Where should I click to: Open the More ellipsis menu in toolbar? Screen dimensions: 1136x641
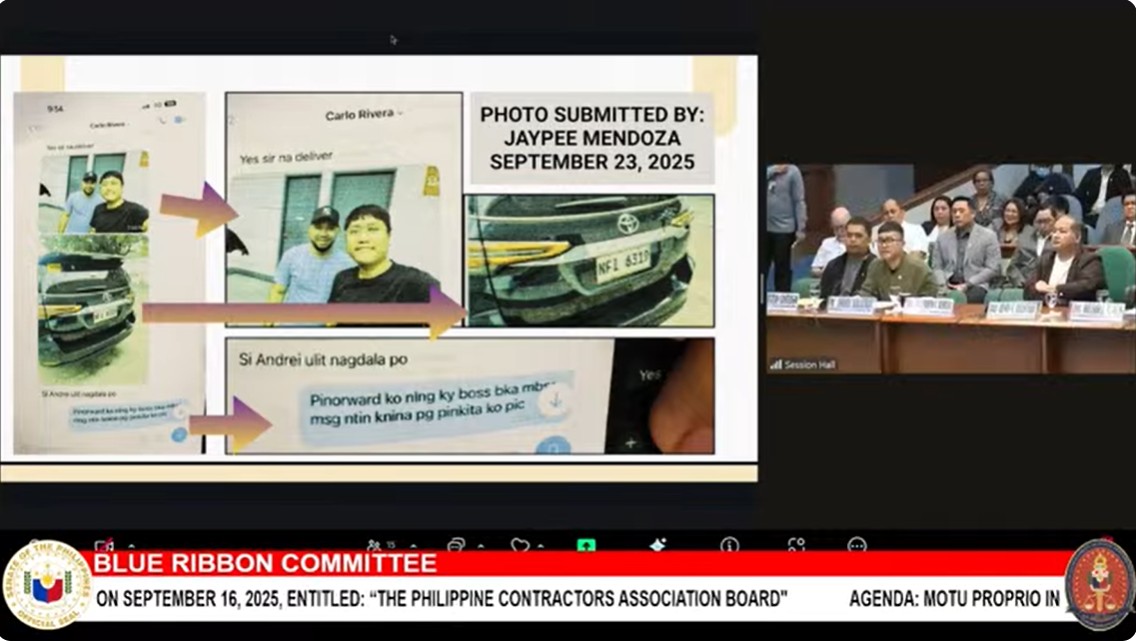click(x=857, y=545)
